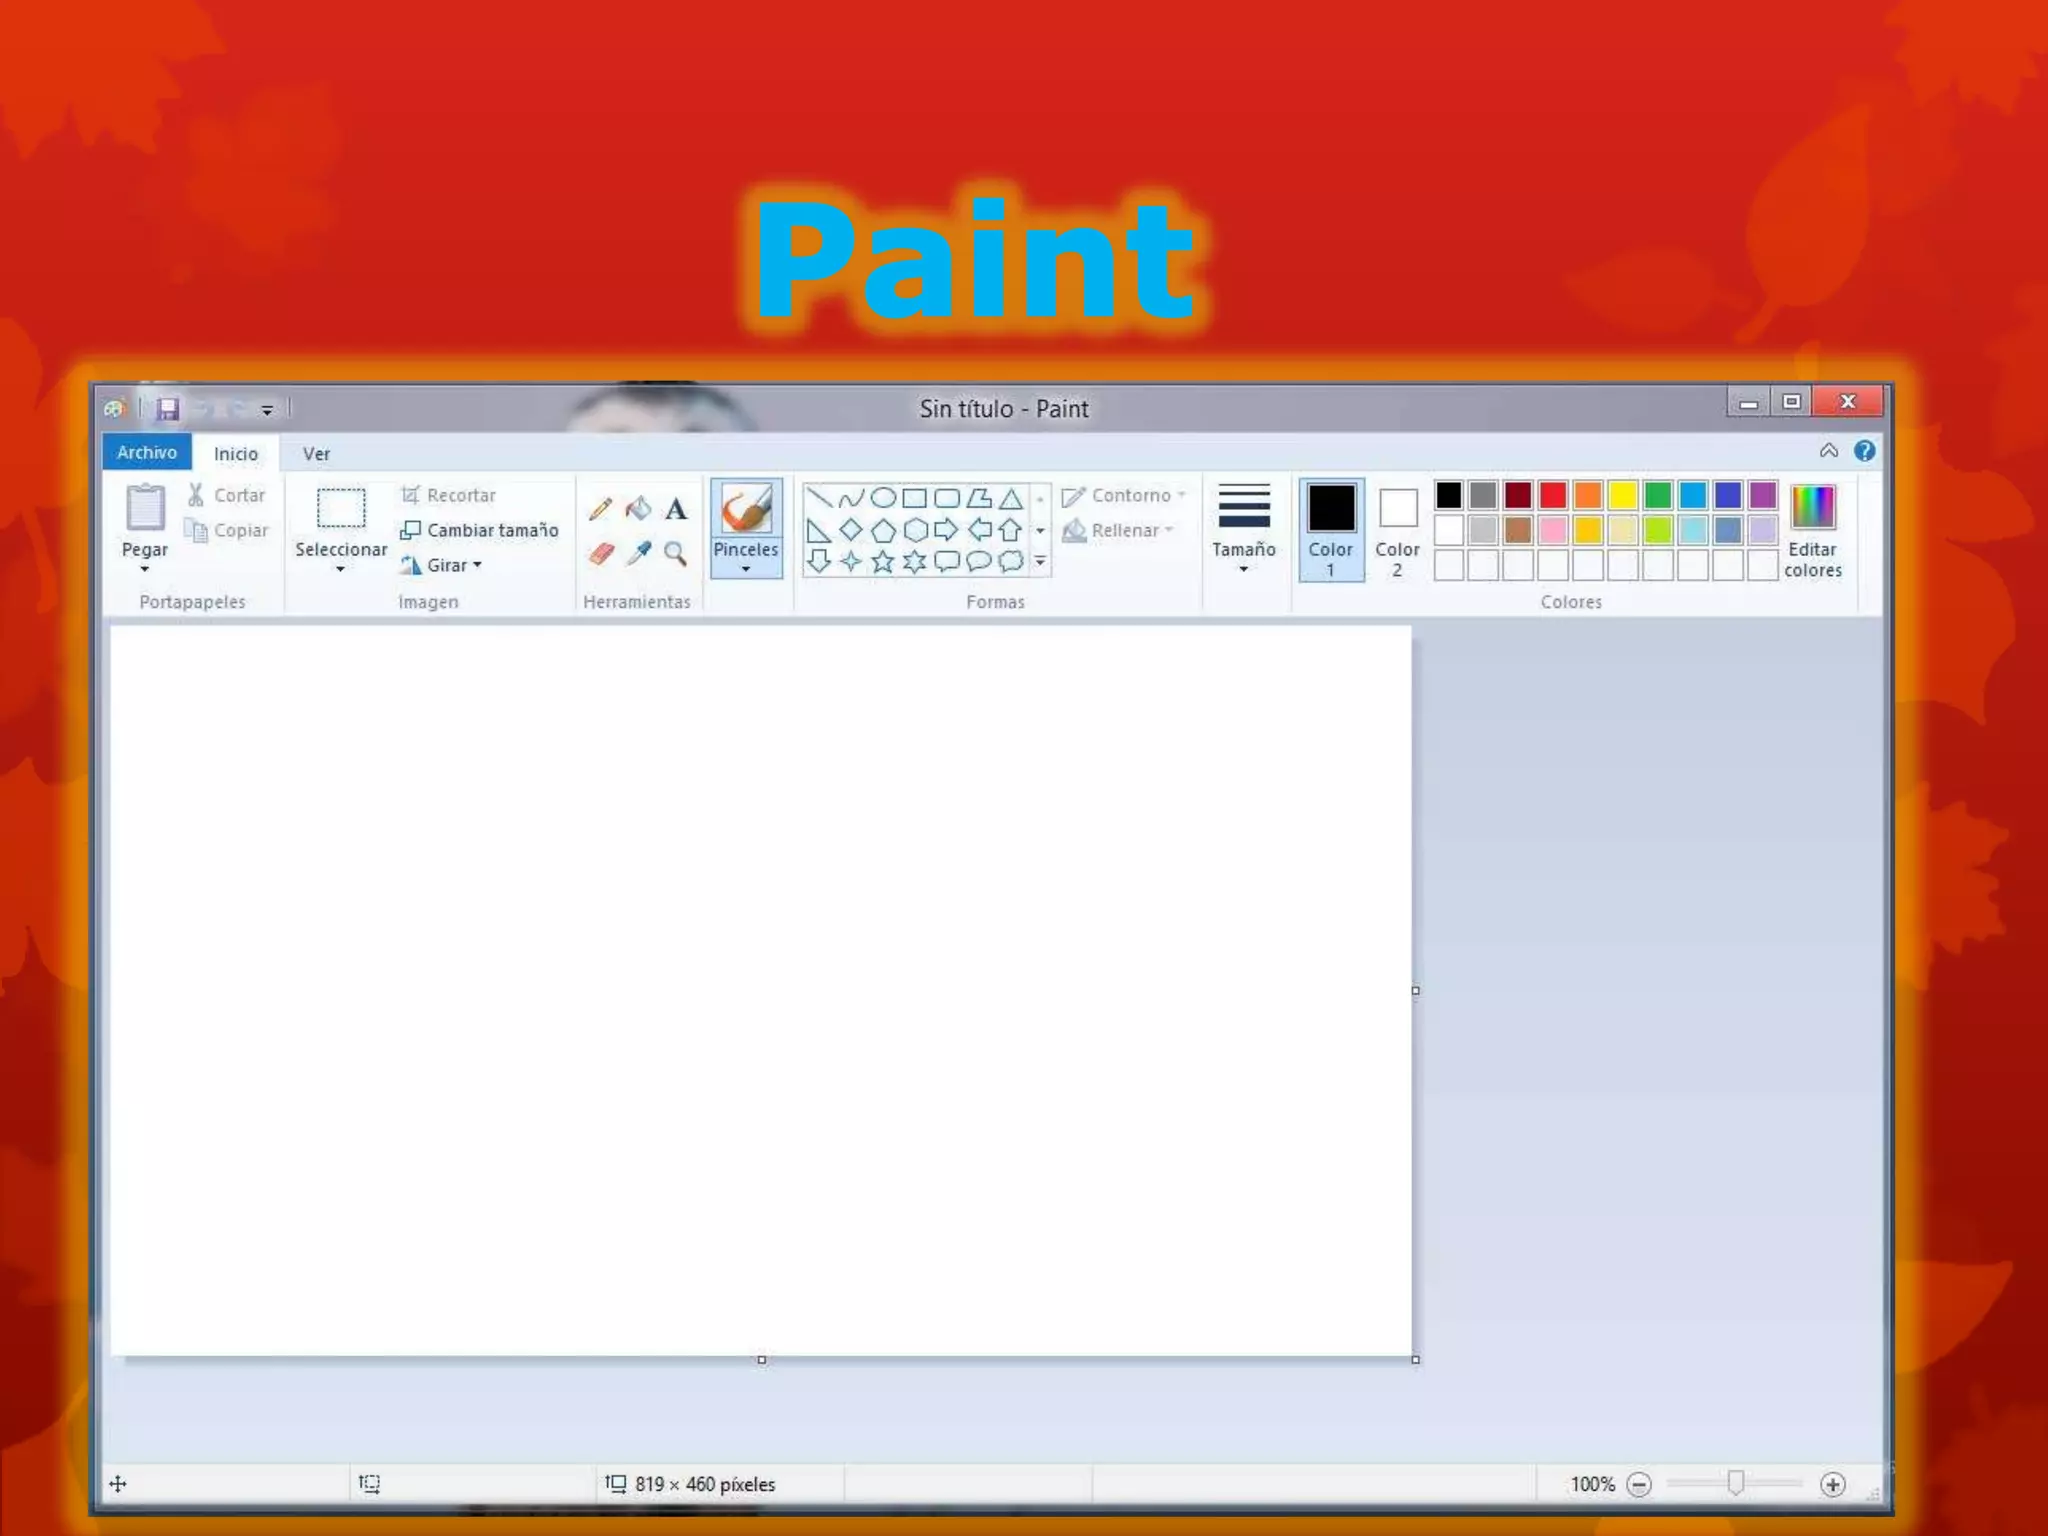Screen dimensions: 2048x1536
Task: Click the canvas bottom-right corner resize handle
Action: pyautogui.click(x=1415, y=1360)
